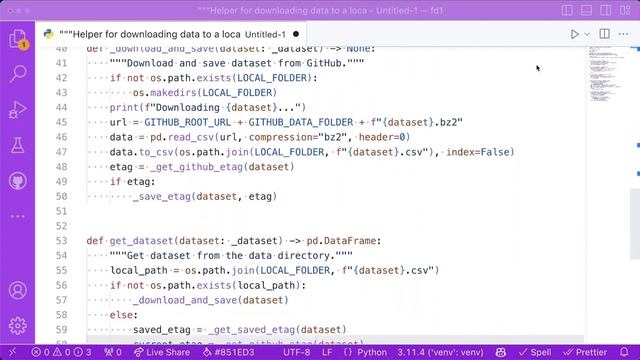This screenshot has width=640, height=360.
Task: Click '_get_github_etag' call on line 48
Action: [x=196, y=167]
